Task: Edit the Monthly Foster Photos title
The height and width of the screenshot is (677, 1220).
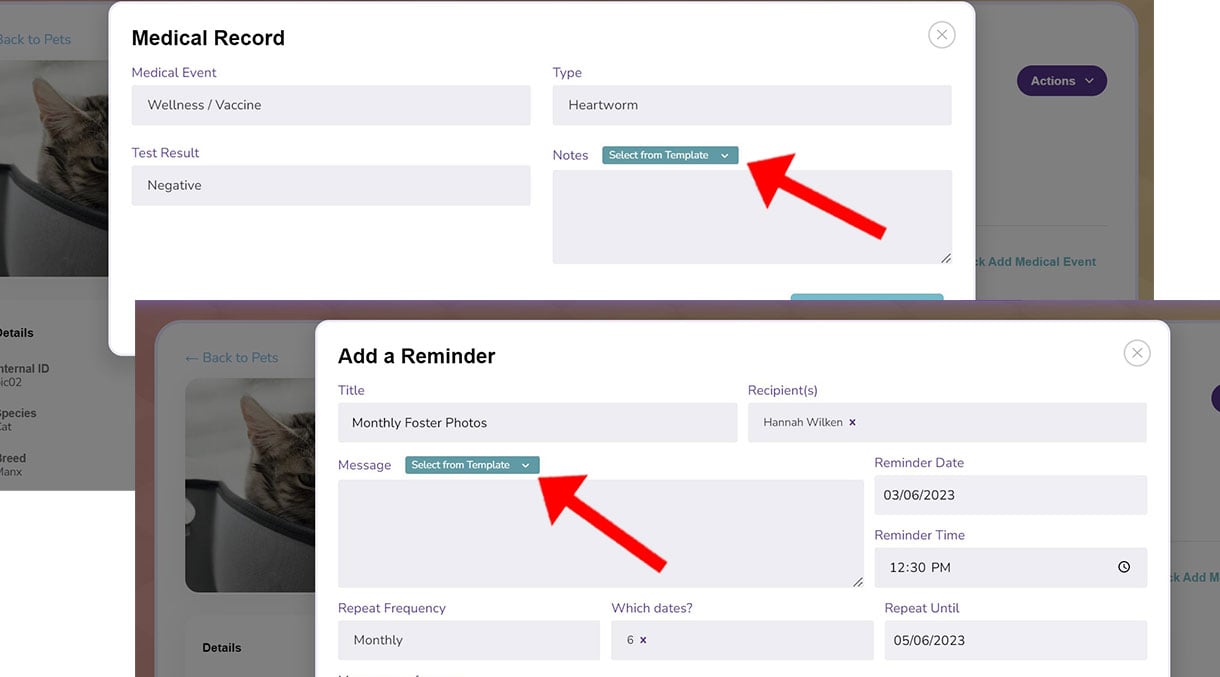Action: (x=537, y=423)
